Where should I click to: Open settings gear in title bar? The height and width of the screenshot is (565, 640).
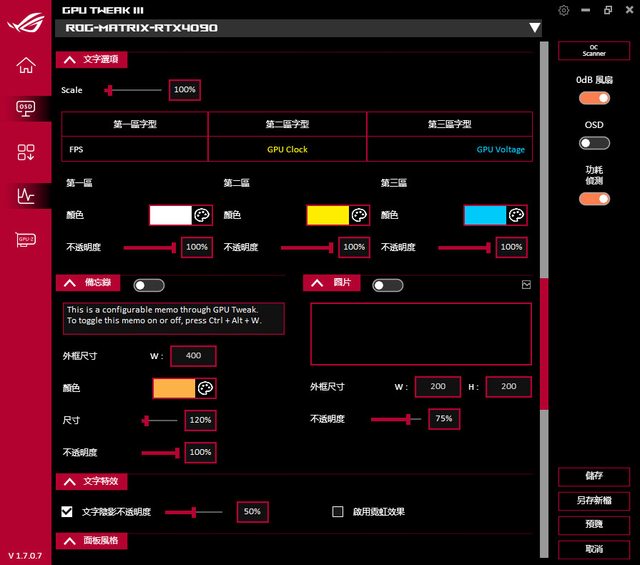coord(564,10)
